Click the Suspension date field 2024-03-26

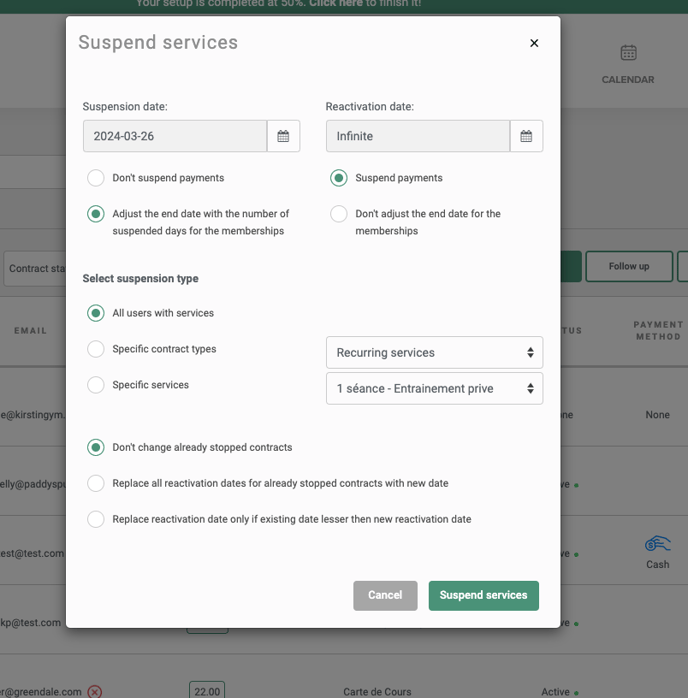175,136
